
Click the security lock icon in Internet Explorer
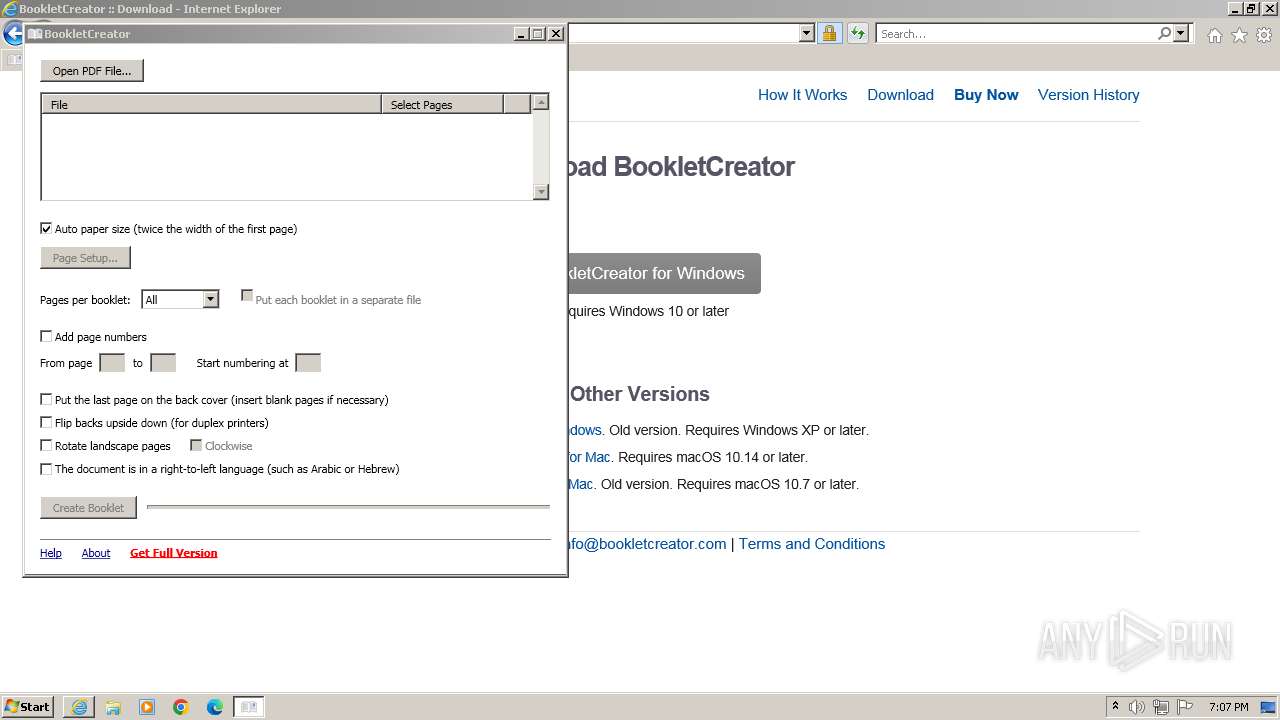pyautogui.click(x=829, y=33)
